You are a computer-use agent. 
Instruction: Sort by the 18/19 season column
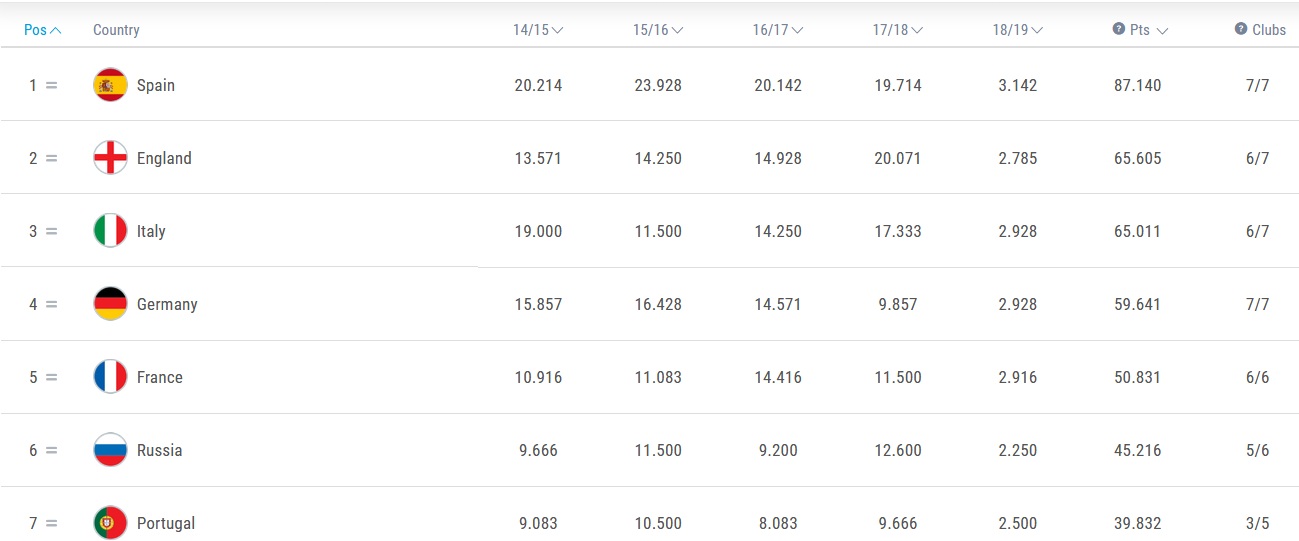tap(1018, 30)
